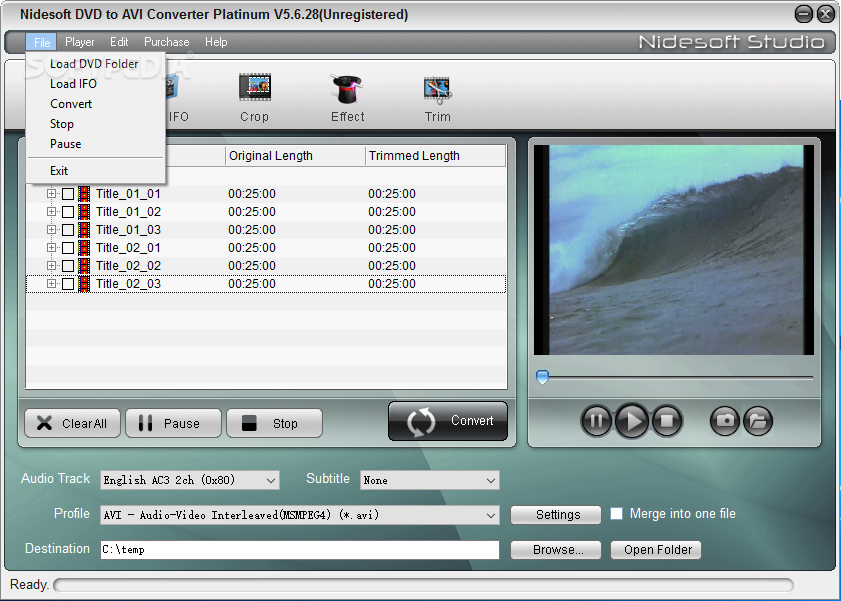The height and width of the screenshot is (601, 841).
Task: Check the Title_01_03 checkbox
Action: point(68,230)
